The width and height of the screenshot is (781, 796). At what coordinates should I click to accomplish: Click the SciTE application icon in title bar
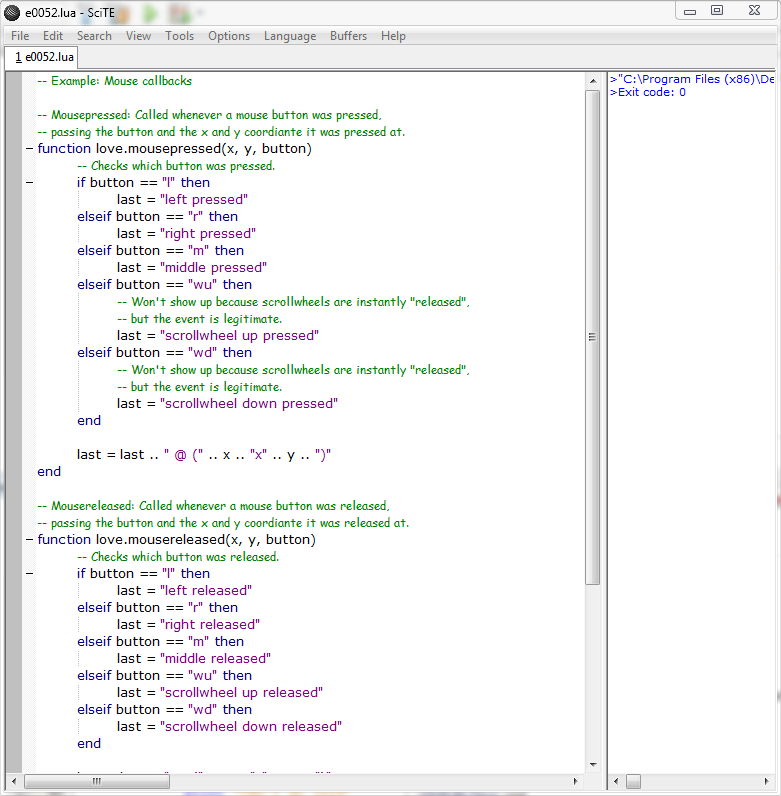pyautogui.click(x=12, y=11)
